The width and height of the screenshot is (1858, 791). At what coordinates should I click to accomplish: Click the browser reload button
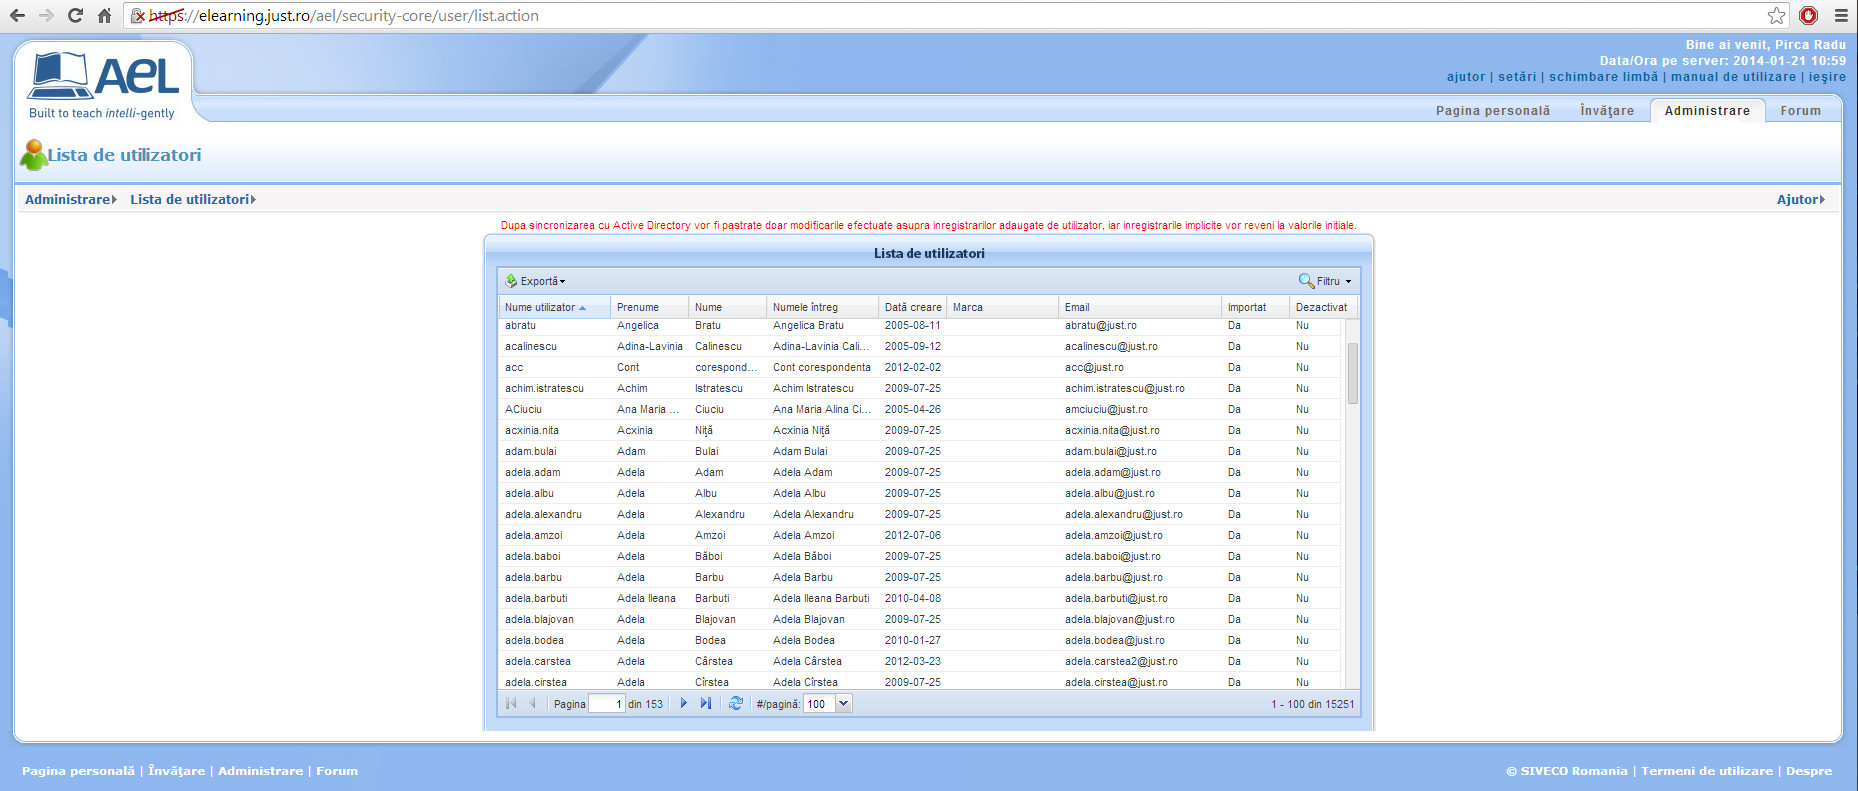coord(75,16)
